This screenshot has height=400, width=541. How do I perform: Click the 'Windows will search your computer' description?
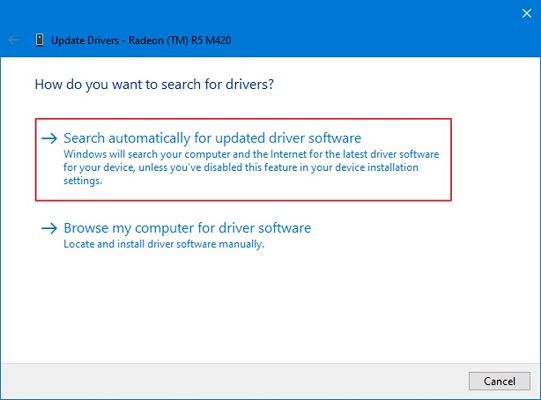coord(251,167)
